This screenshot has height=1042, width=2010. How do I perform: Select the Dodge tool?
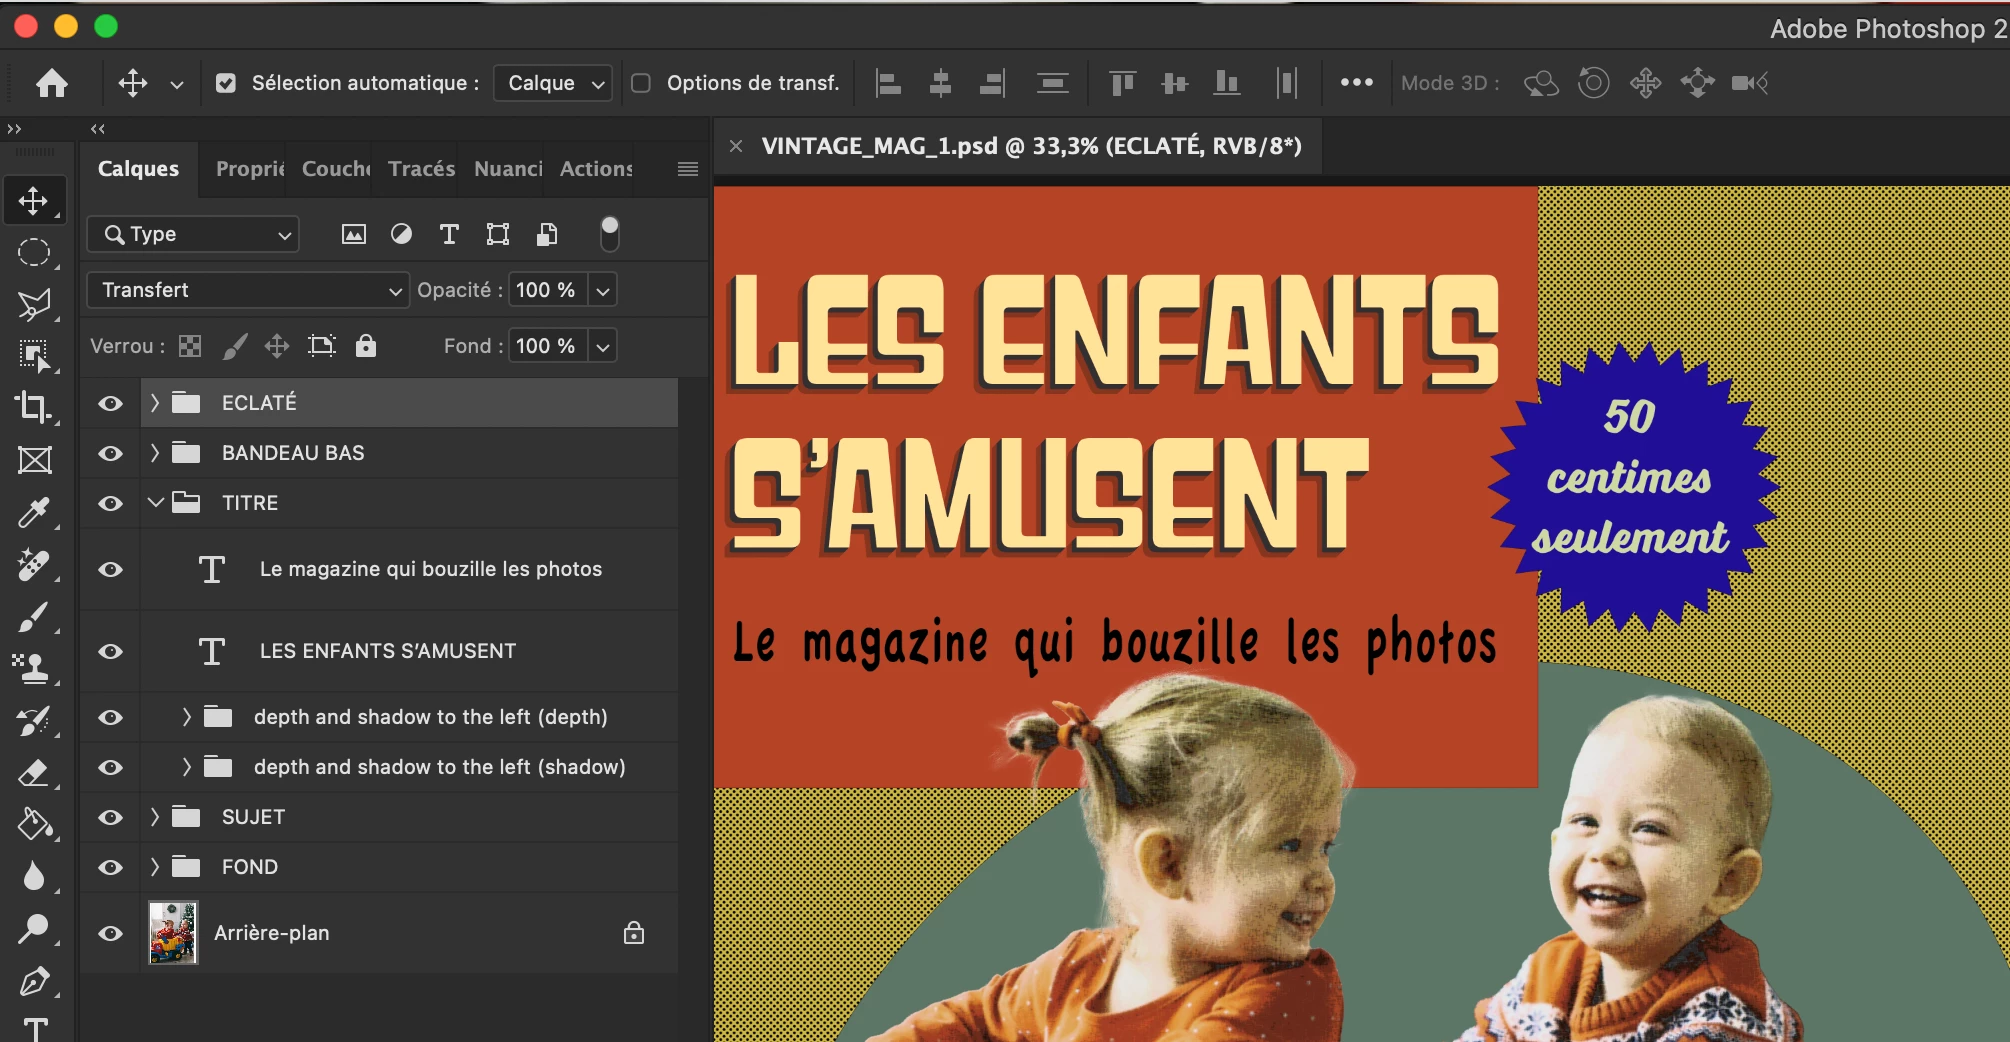pos(34,929)
